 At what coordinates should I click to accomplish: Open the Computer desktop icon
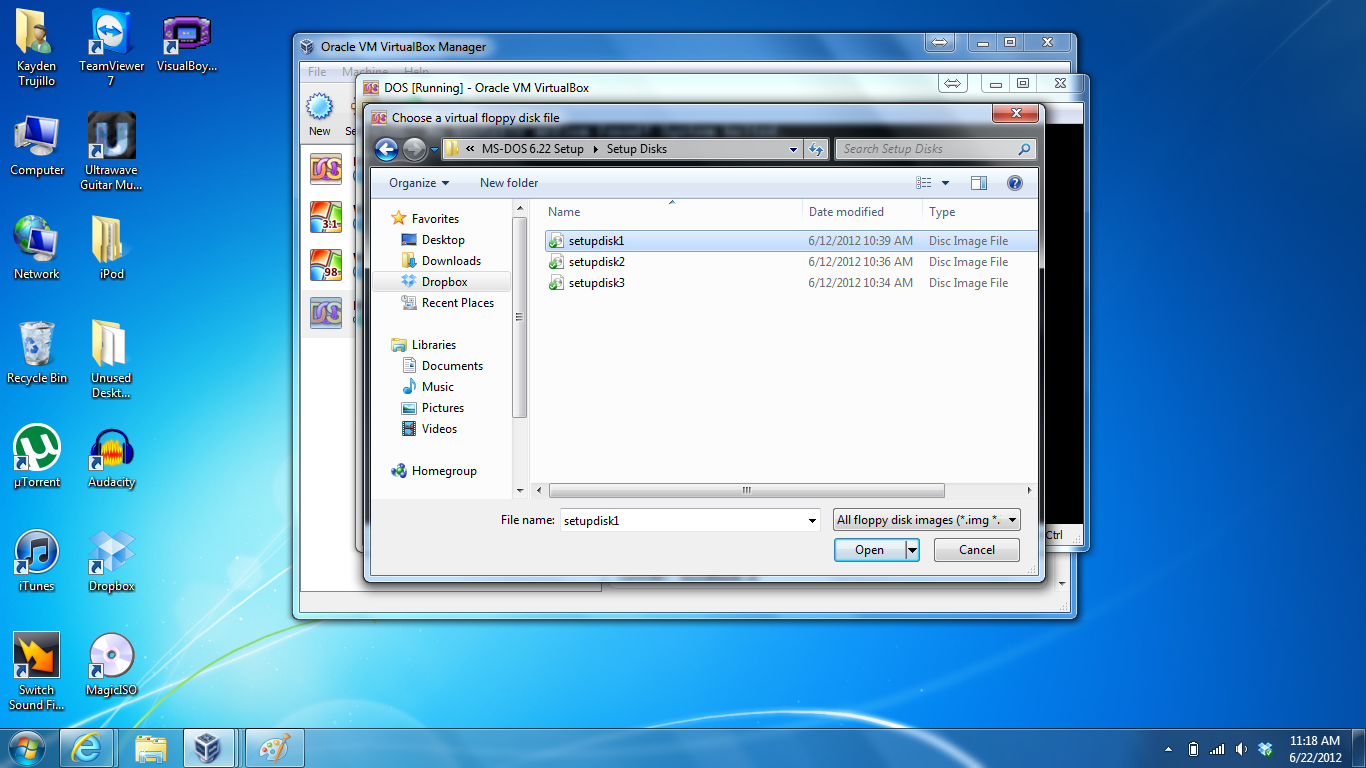point(36,145)
